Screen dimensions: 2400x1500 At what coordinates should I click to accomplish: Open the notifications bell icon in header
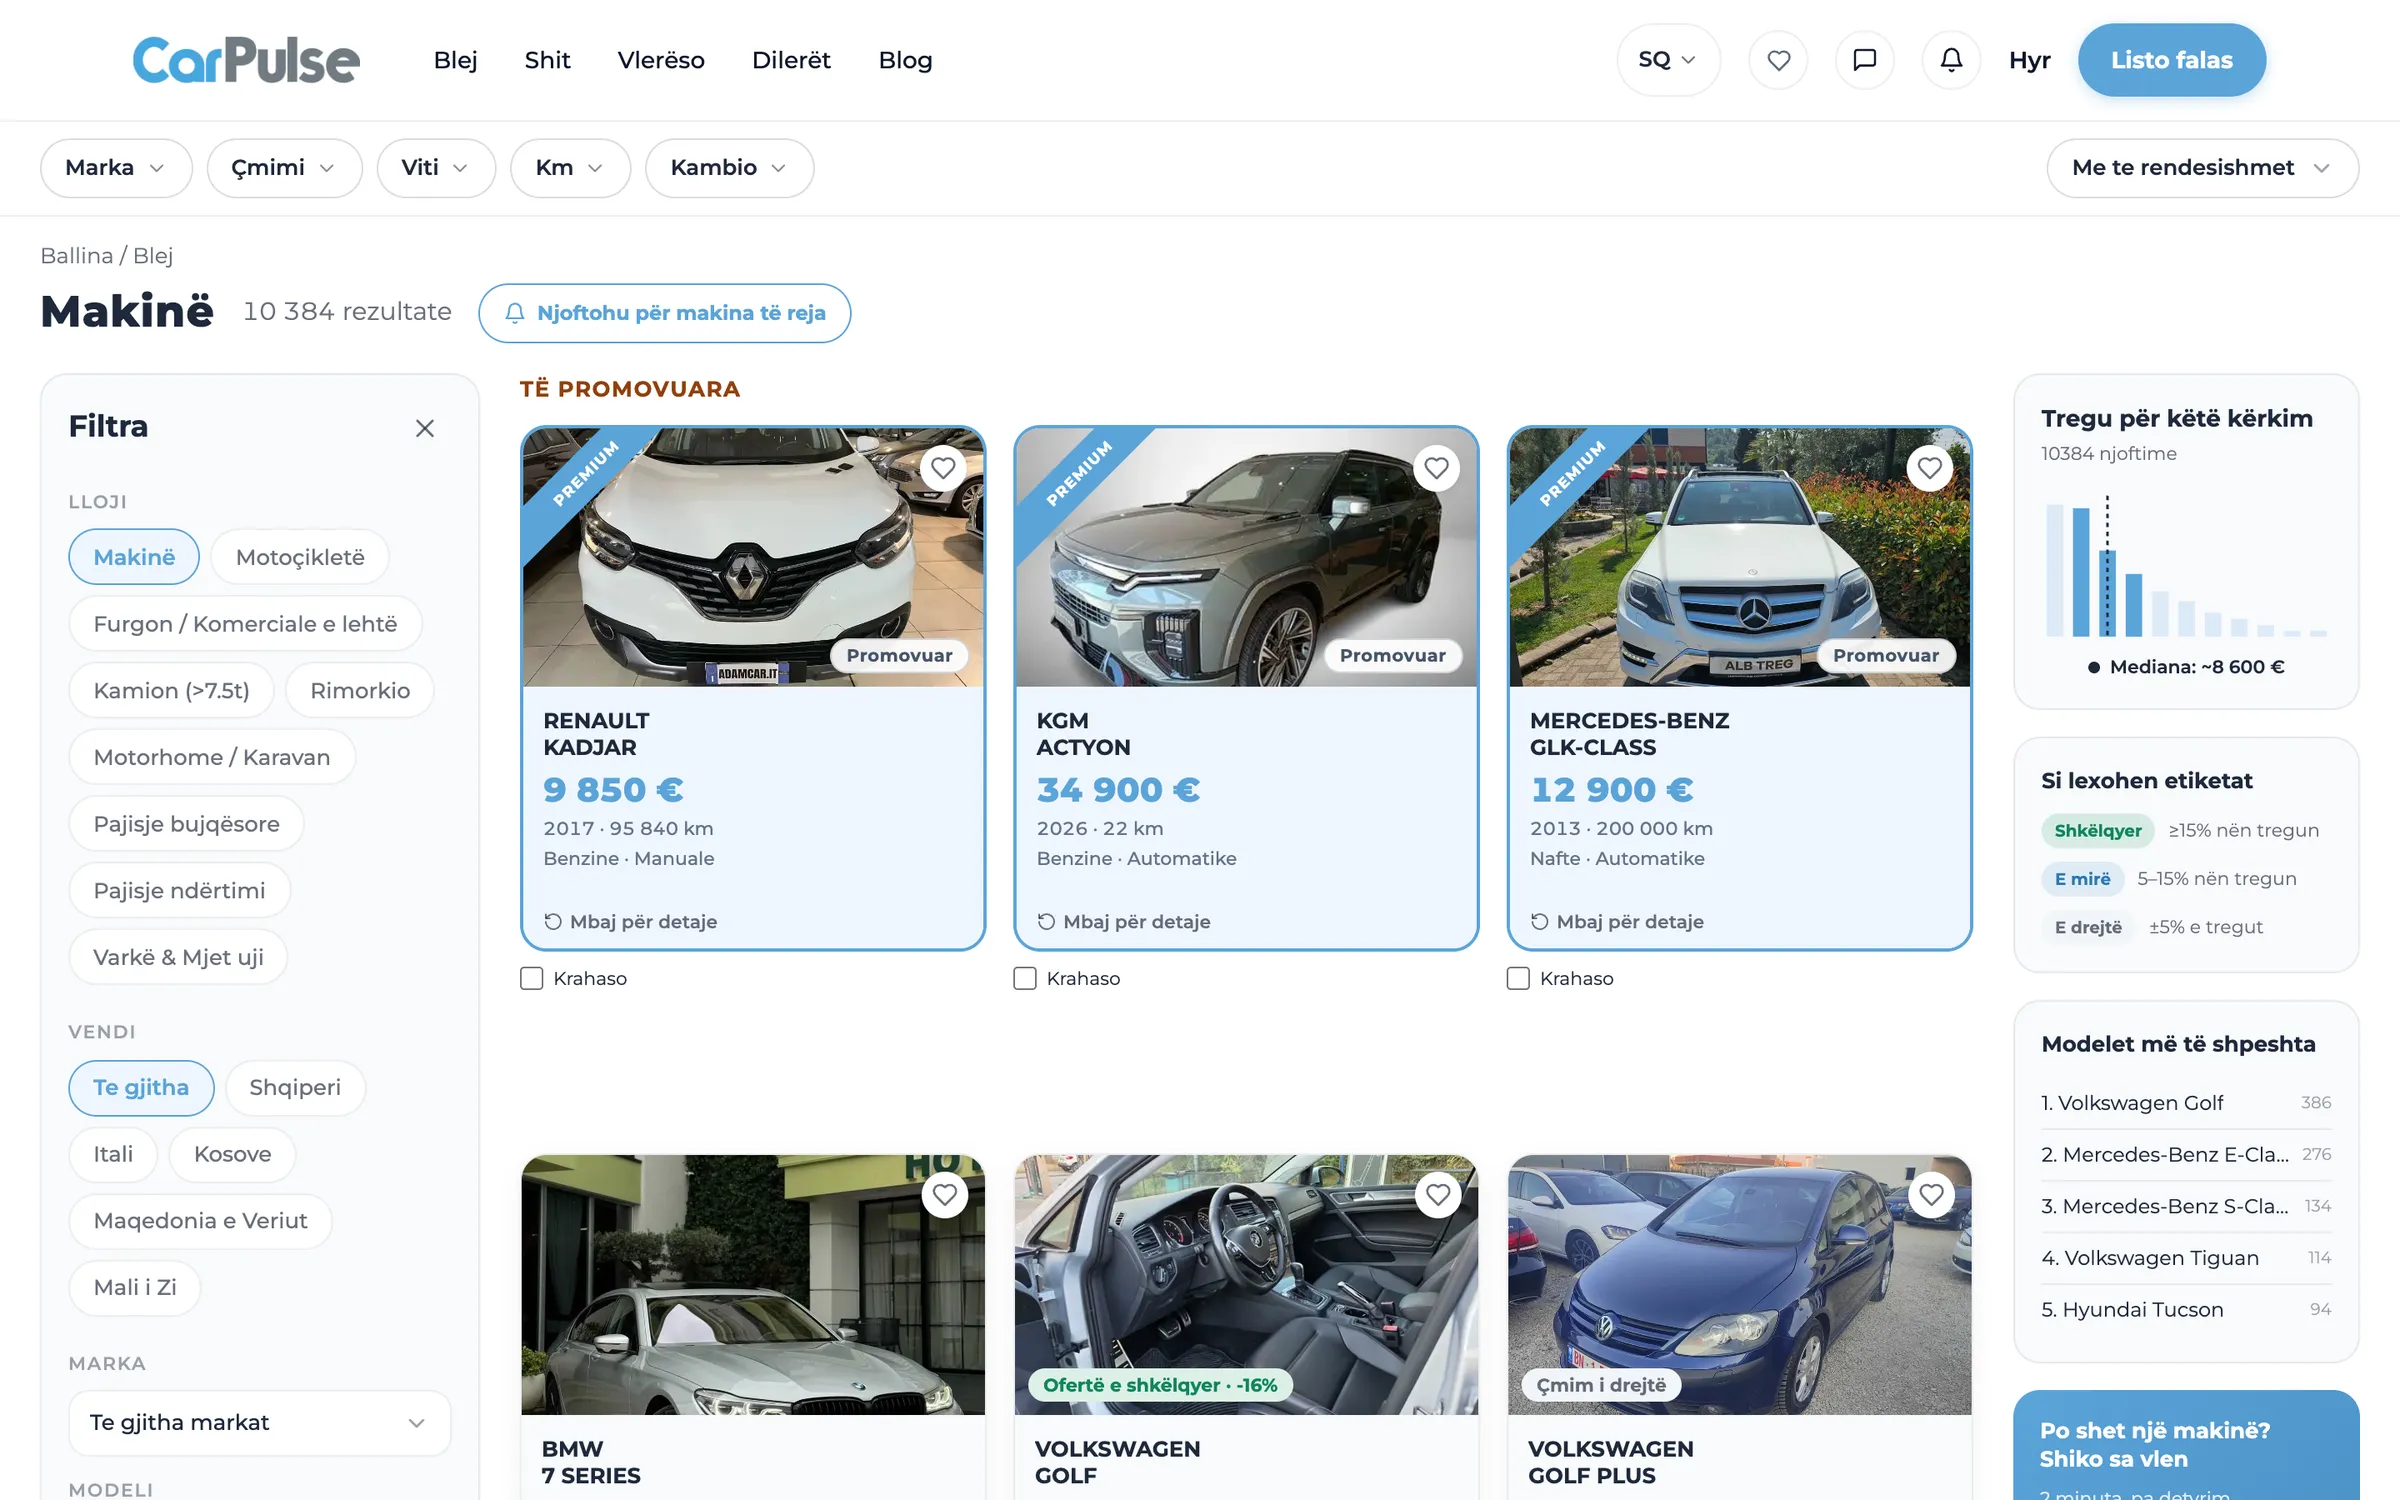1951,60
